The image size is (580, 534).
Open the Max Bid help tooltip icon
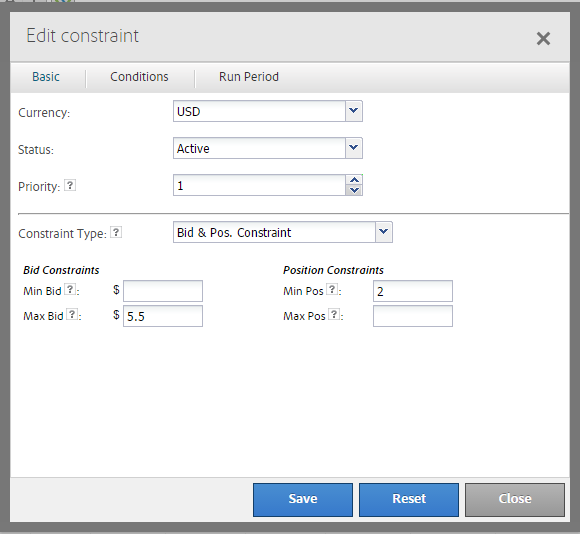point(72,314)
